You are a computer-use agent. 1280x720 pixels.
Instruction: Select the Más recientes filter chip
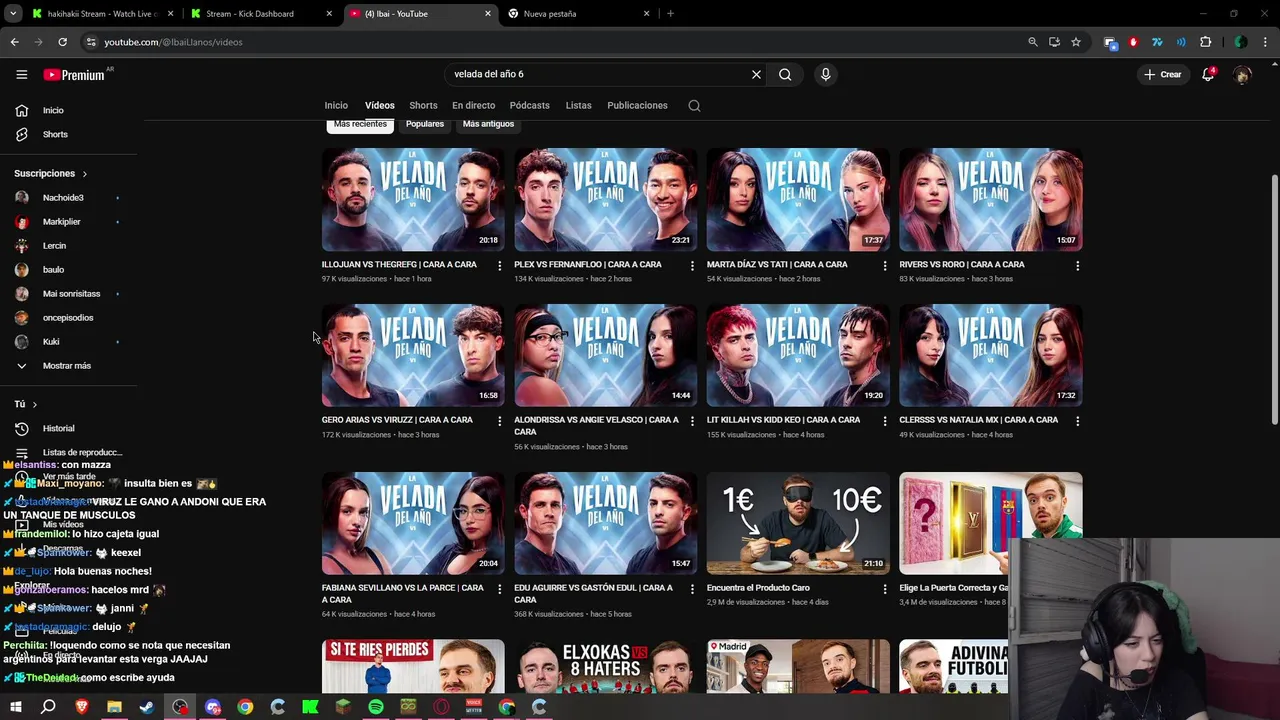(x=360, y=124)
